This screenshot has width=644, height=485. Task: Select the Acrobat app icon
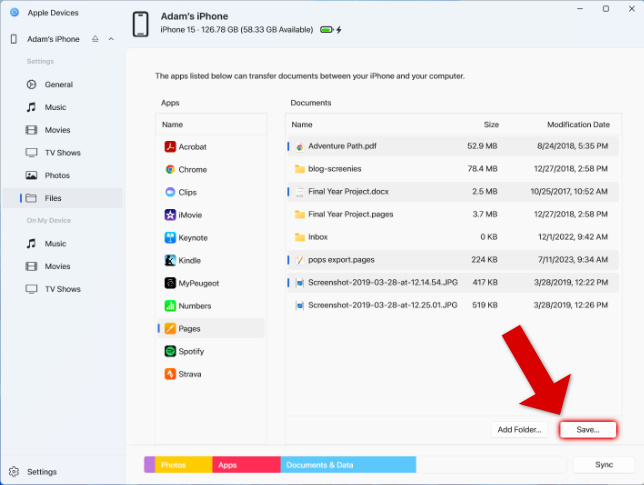coord(170,147)
